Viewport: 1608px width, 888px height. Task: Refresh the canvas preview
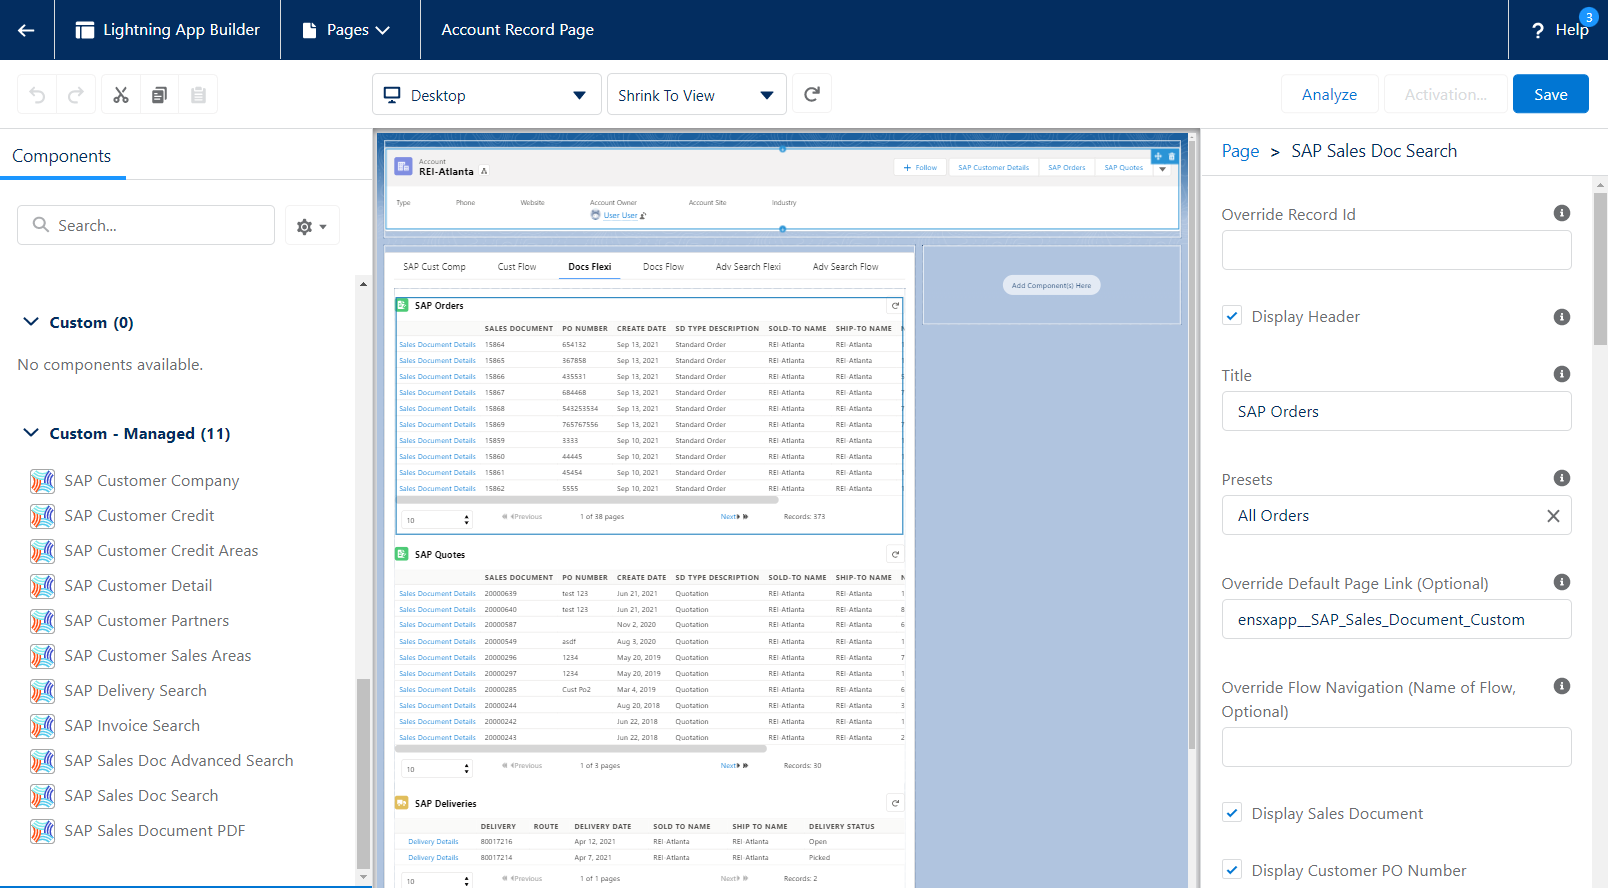click(x=812, y=94)
